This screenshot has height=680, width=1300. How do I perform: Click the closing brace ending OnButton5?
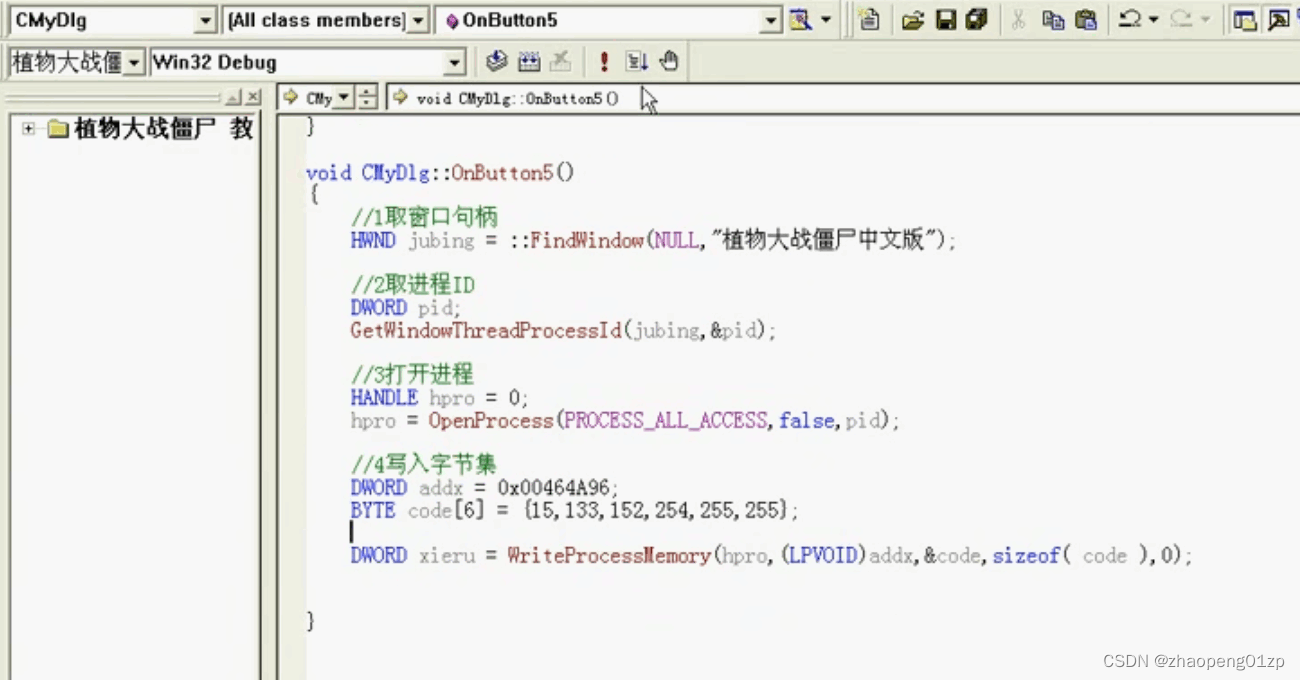(310, 621)
